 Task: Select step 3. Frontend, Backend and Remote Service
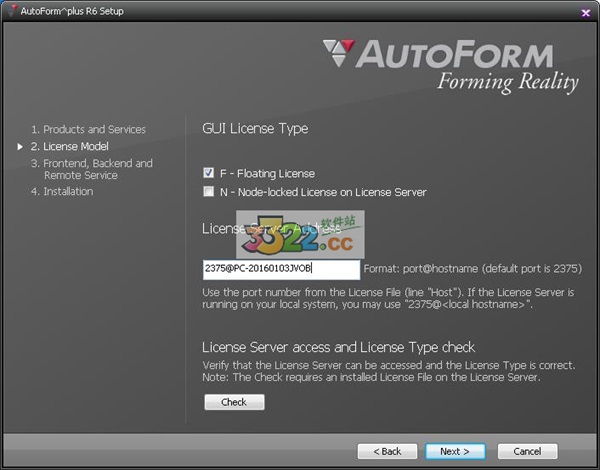pos(92,169)
